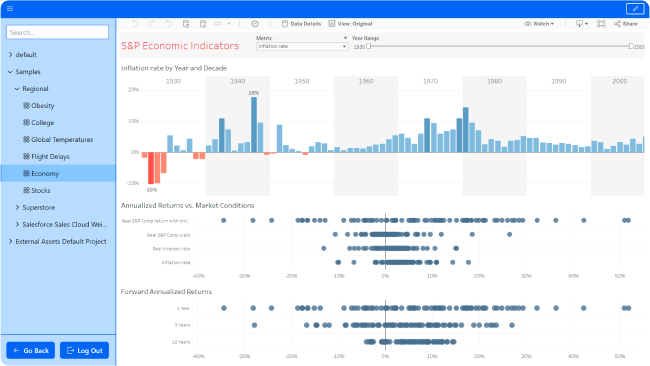Screen dimensions: 650x366
Task: Click the College view grid icon
Action: [26, 123]
